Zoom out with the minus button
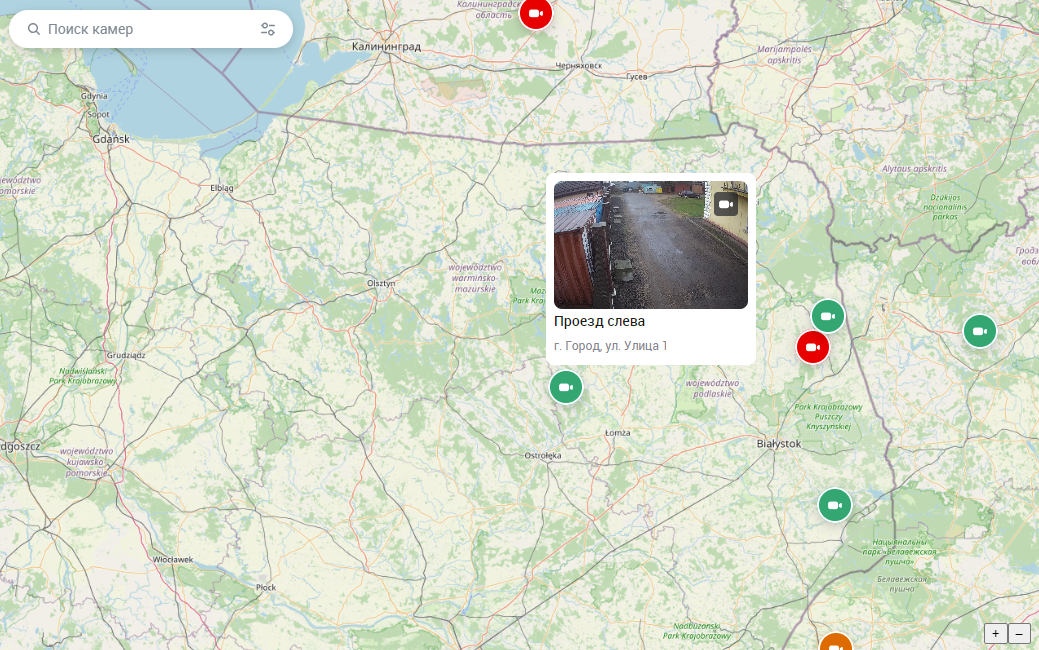This screenshot has width=1039, height=650. click(x=1019, y=633)
